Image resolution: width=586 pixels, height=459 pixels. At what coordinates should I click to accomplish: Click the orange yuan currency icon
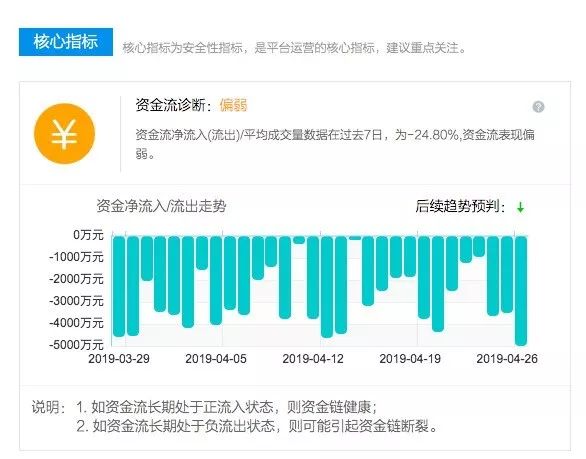[x=64, y=133]
